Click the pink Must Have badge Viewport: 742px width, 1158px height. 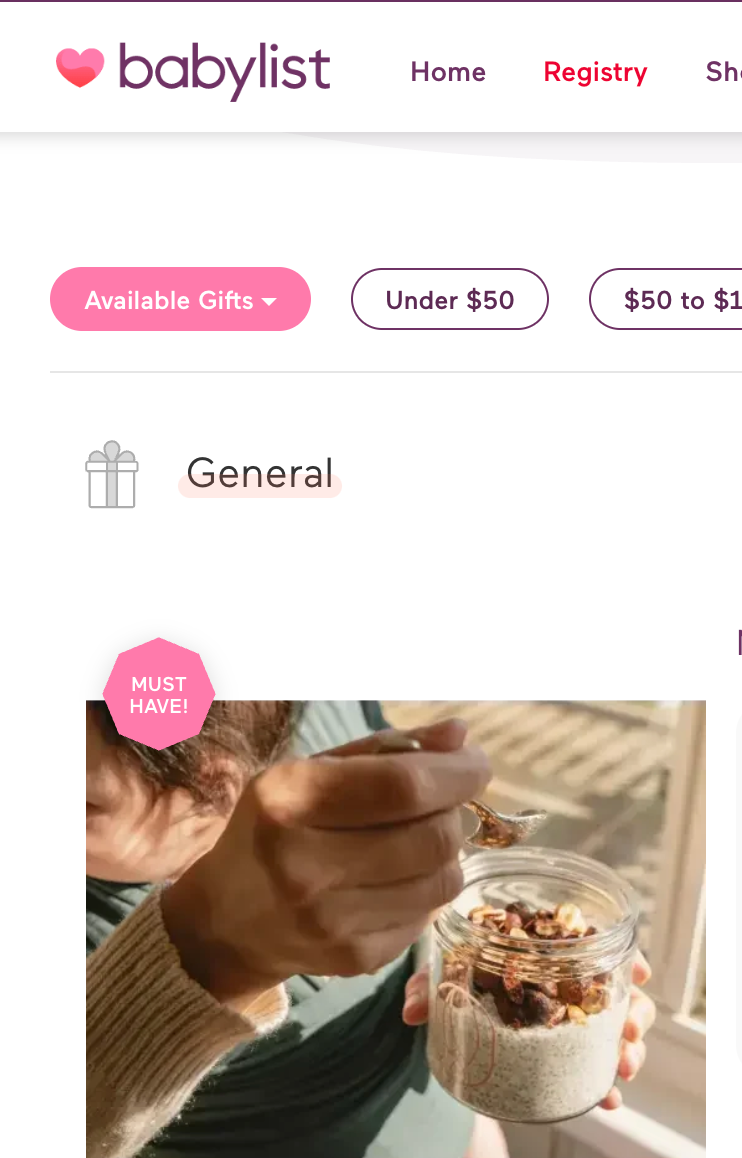[x=159, y=694]
